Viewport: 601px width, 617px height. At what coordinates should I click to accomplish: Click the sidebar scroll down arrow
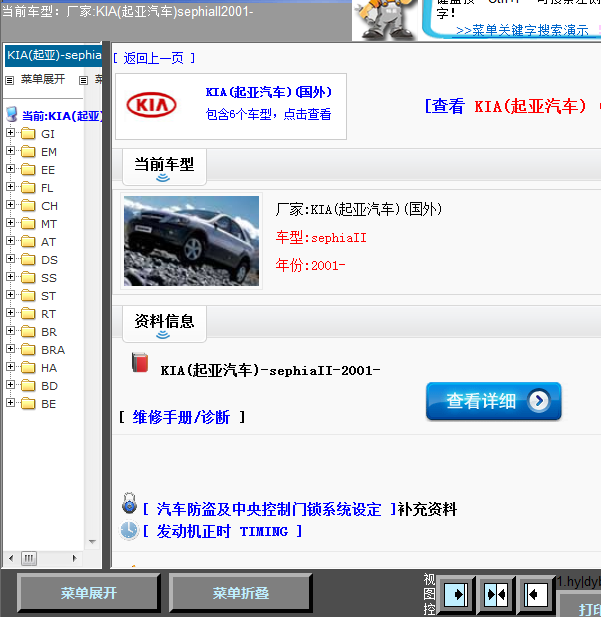click(x=92, y=542)
